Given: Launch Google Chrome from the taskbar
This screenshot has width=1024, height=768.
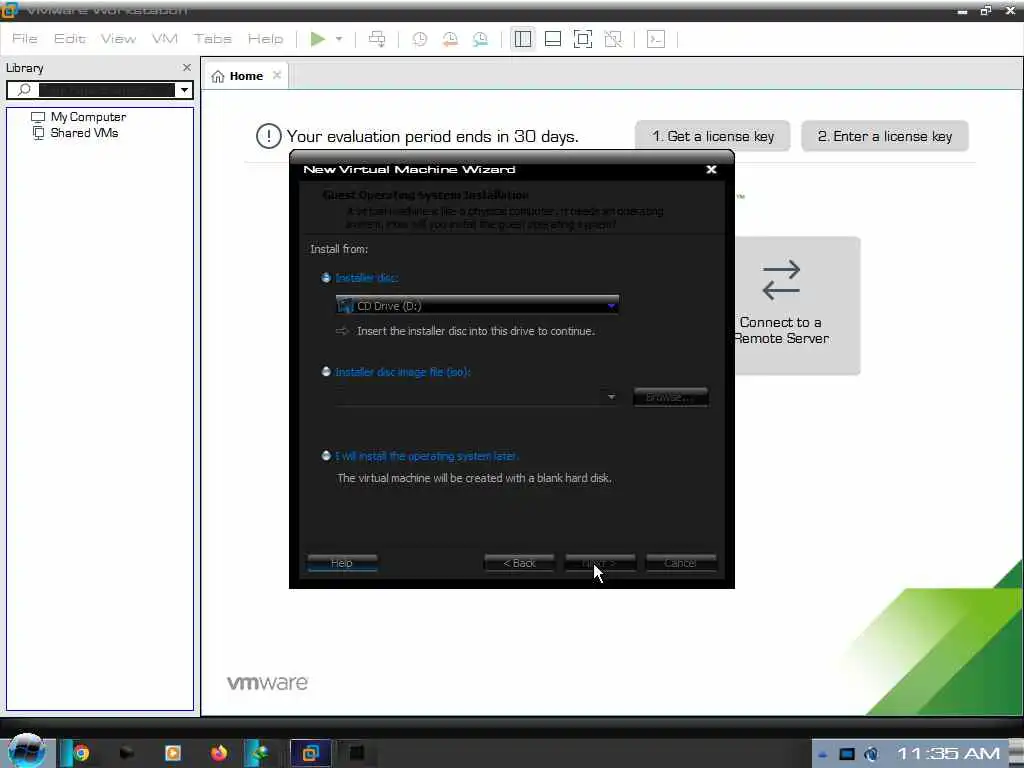Looking at the screenshot, I should [81, 753].
